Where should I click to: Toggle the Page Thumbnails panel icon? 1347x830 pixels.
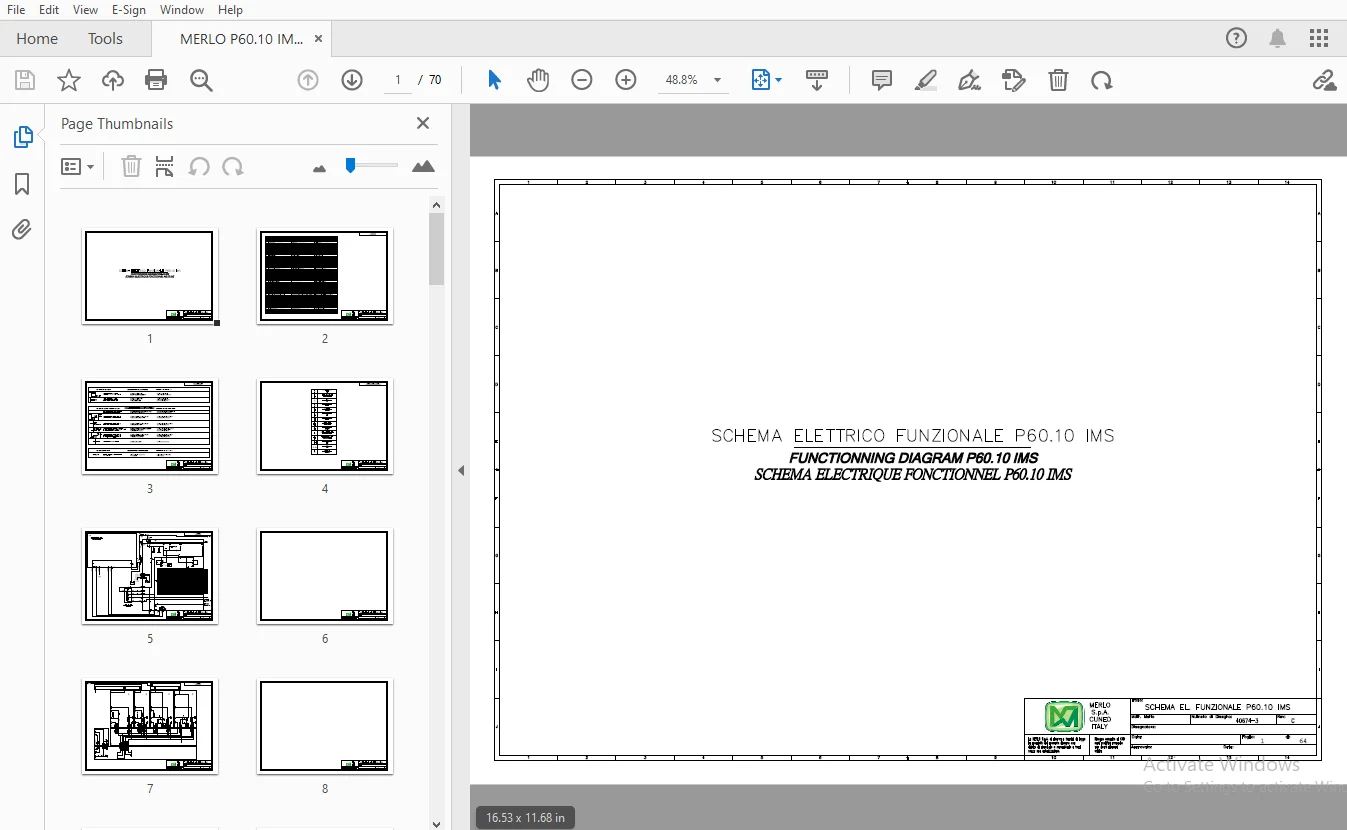tap(22, 137)
